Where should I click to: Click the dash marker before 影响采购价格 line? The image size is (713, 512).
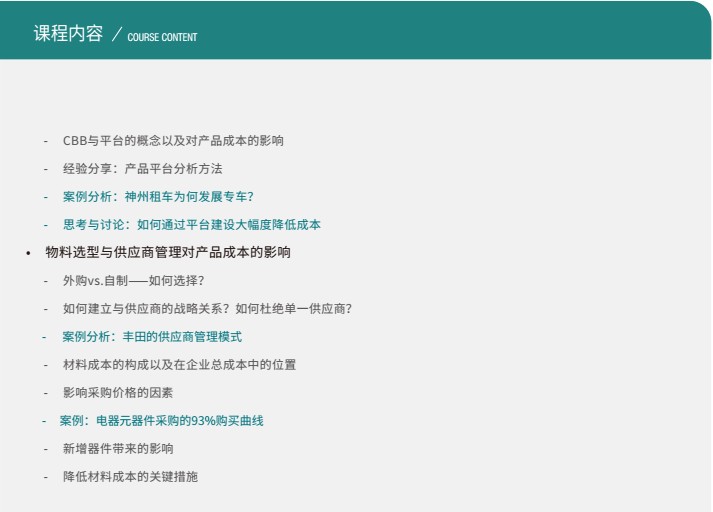(45, 393)
